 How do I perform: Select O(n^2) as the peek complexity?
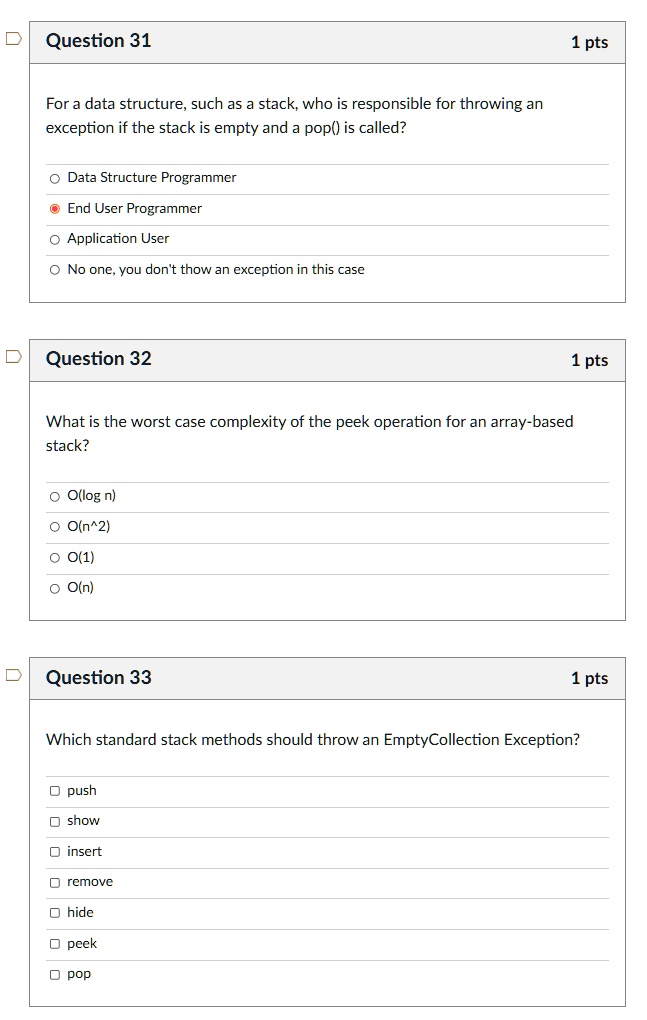click(55, 527)
